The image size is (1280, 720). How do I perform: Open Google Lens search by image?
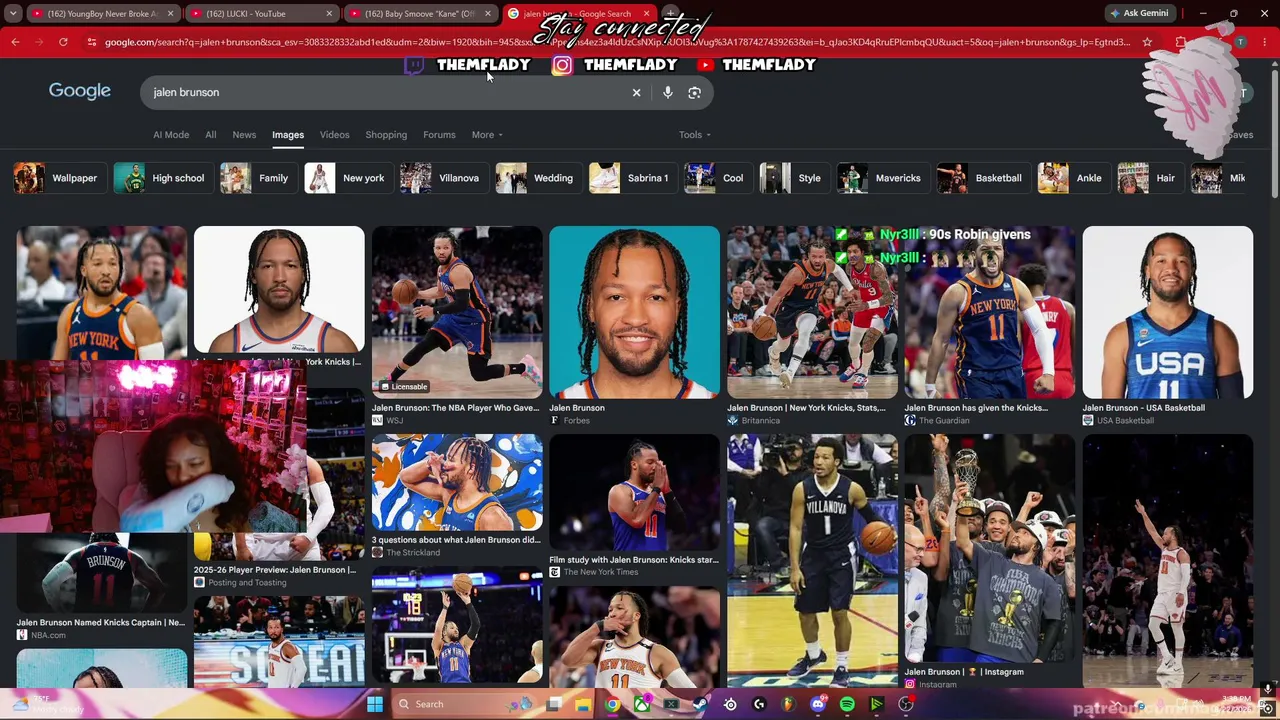click(x=694, y=92)
